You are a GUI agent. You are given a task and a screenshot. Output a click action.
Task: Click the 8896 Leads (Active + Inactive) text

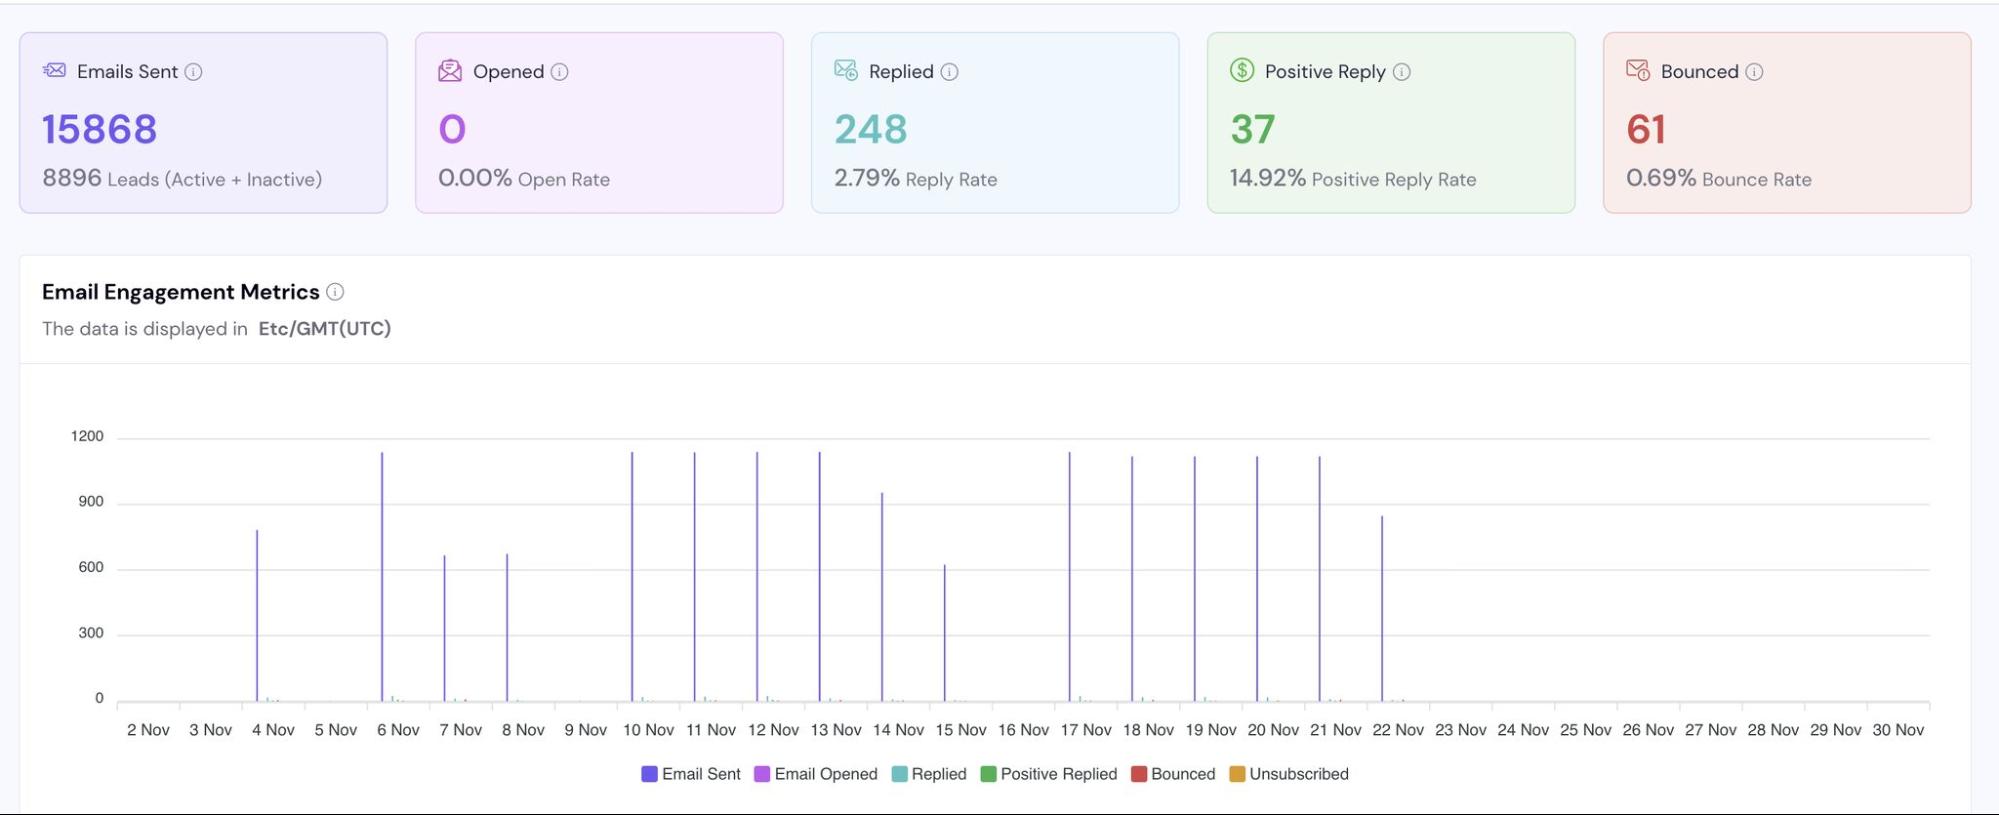182,179
